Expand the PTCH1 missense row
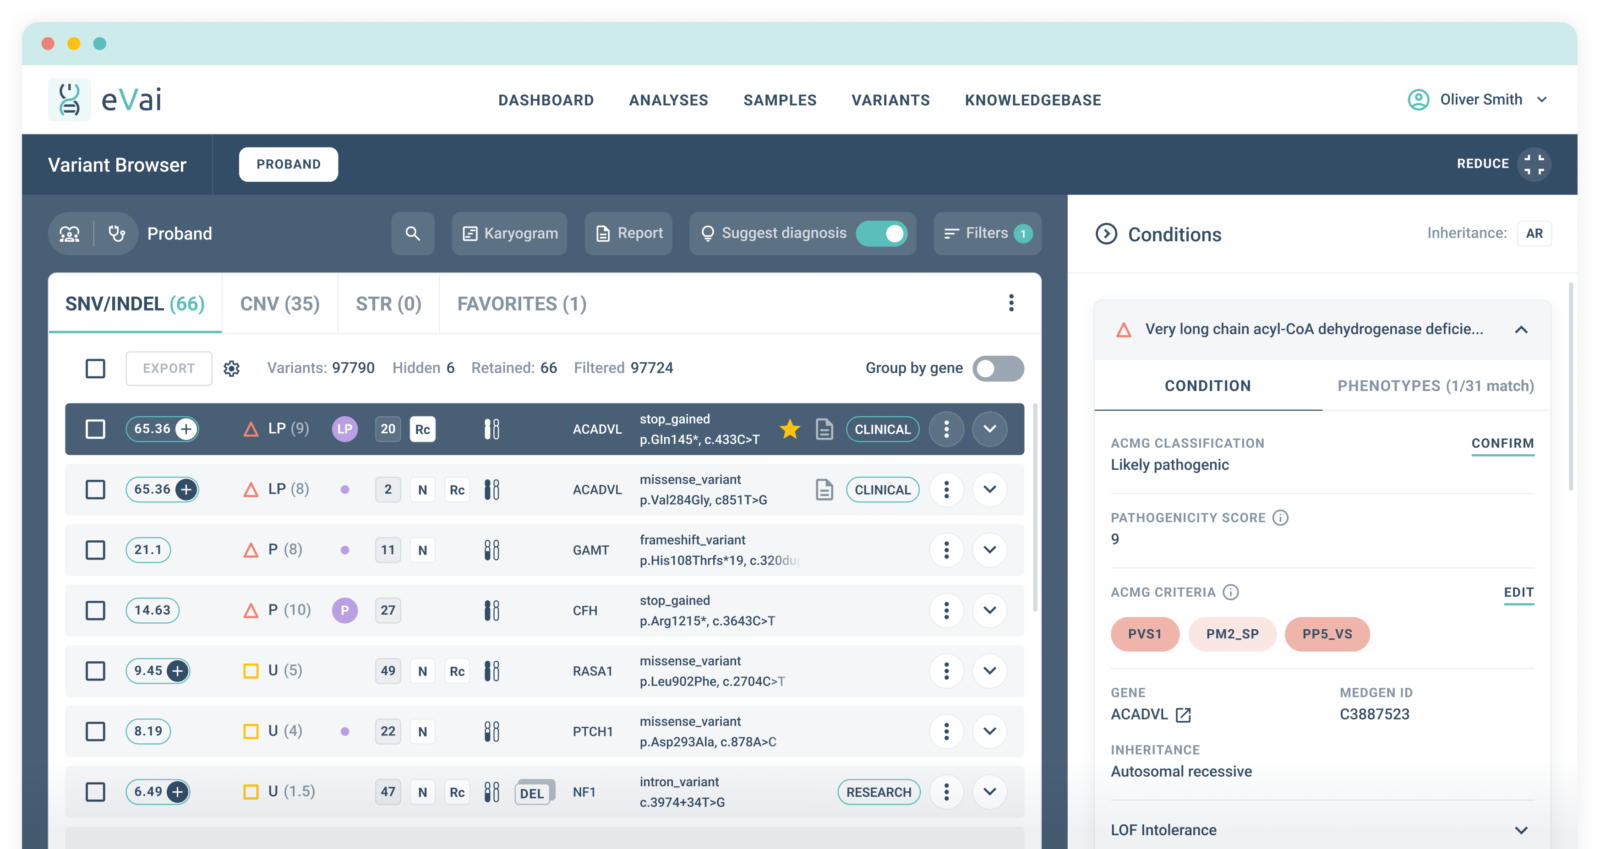This screenshot has width=1600, height=849. (989, 731)
